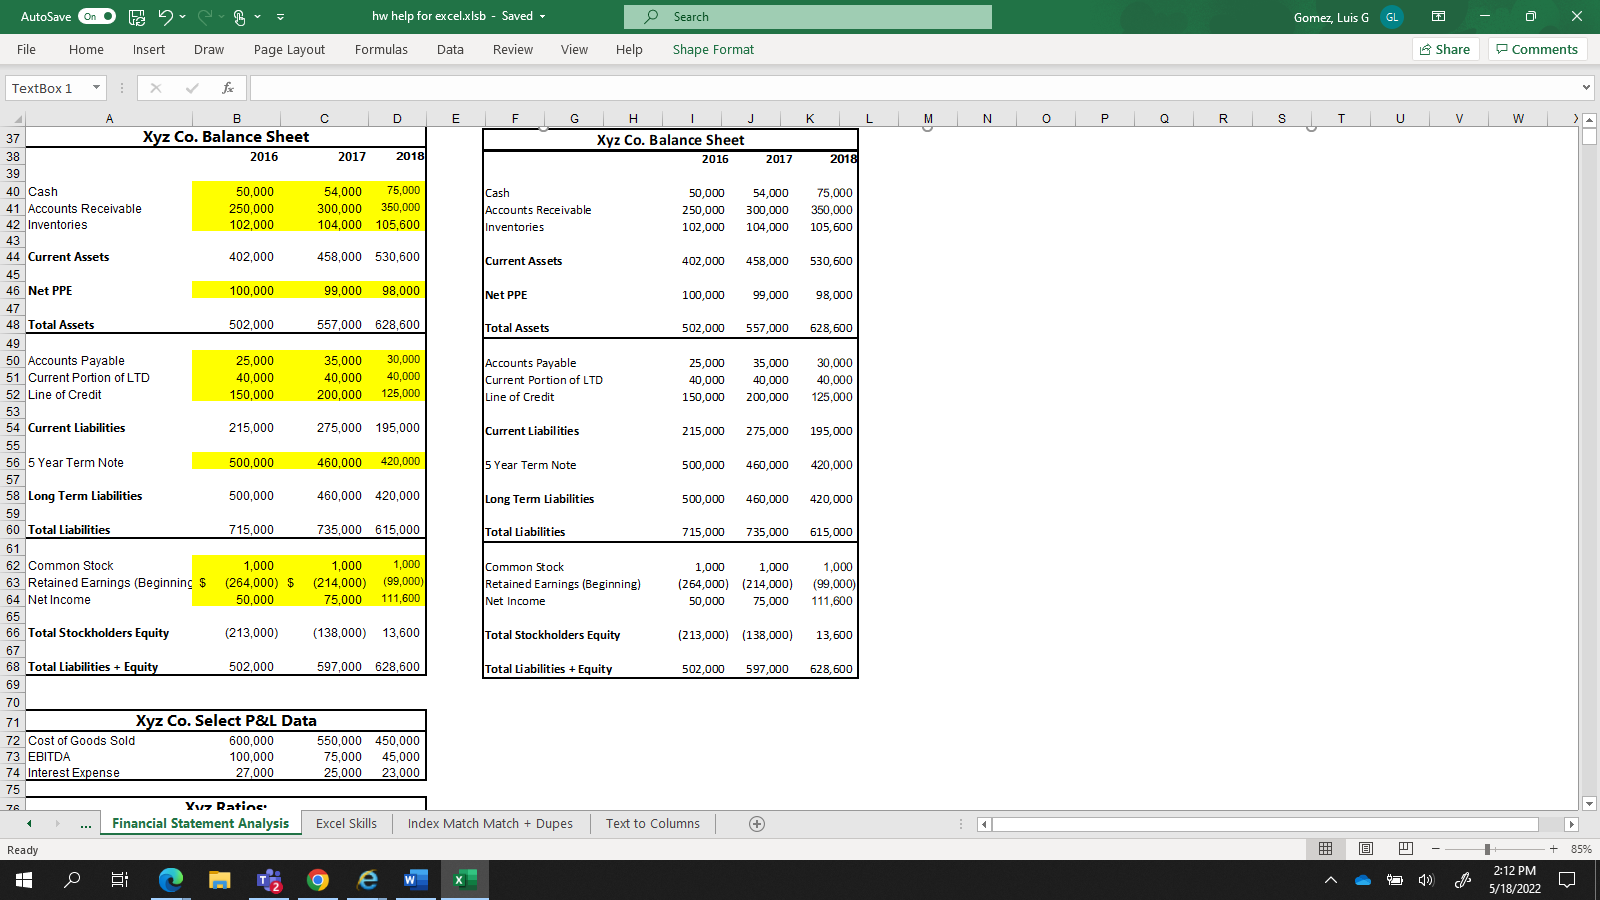This screenshot has width=1600, height=900.
Task: Confirm entry with the Enter checkmark icon
Action: pos(191,87)
